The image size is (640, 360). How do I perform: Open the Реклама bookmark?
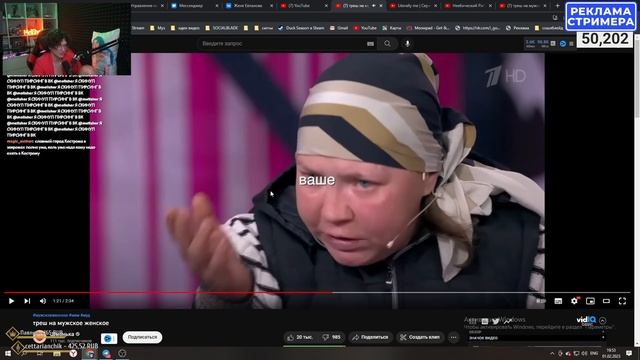(518, 28)
